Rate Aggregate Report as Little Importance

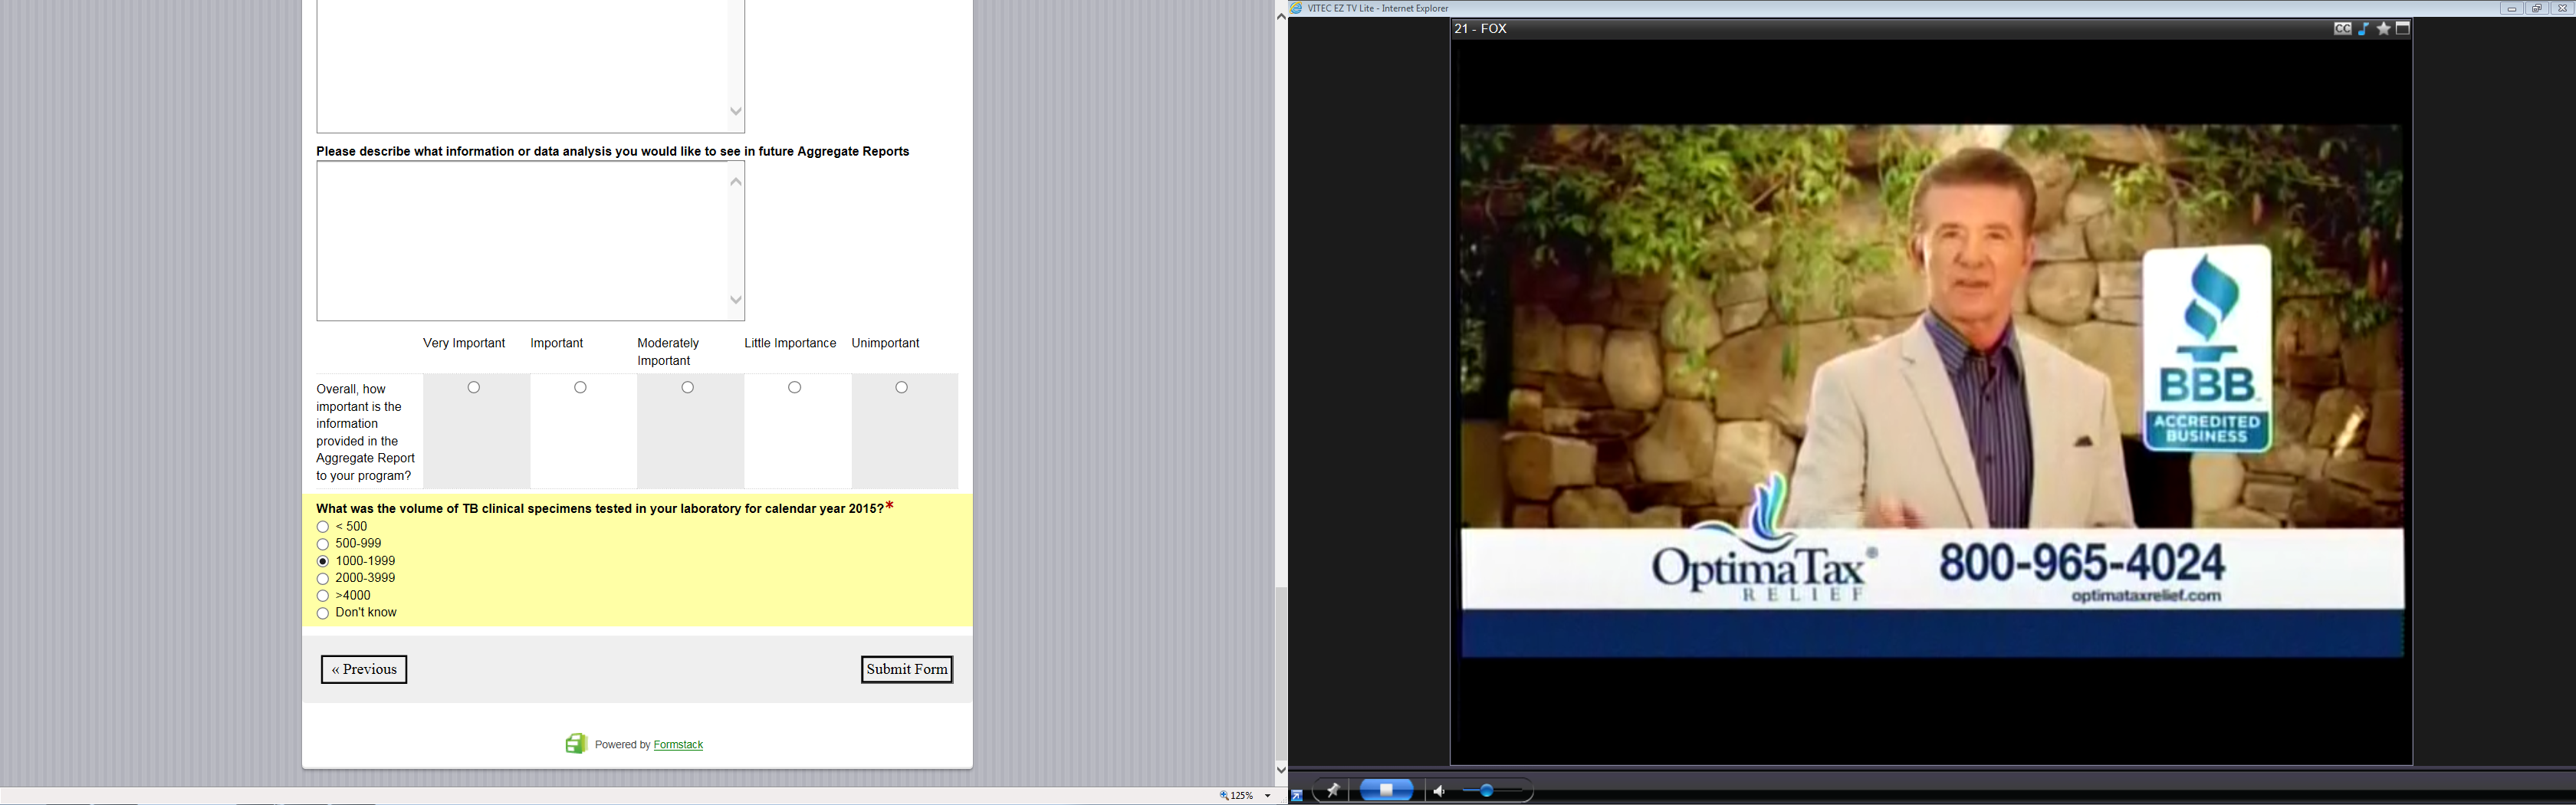click(x=795, y=387)
